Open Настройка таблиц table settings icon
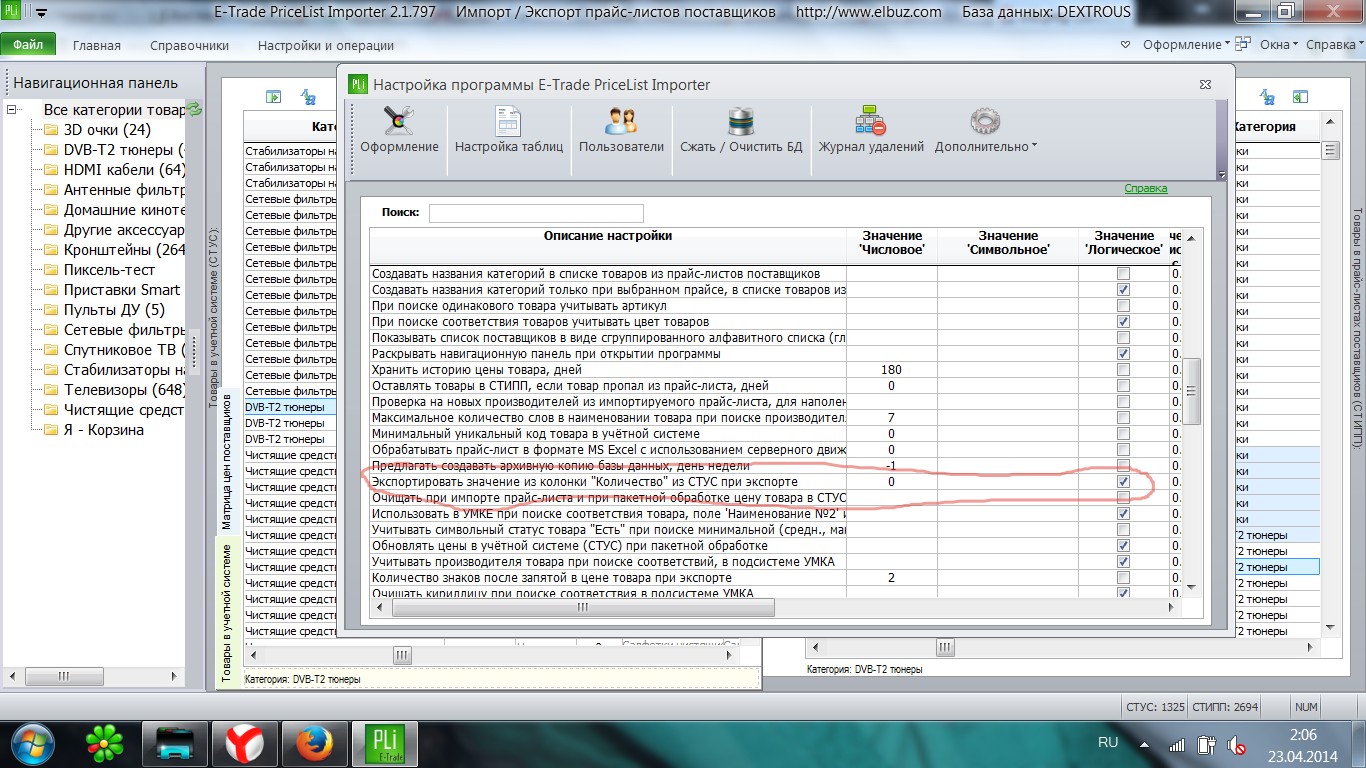The width and height of the screenshot is (1366, 768). pos(509,121)
